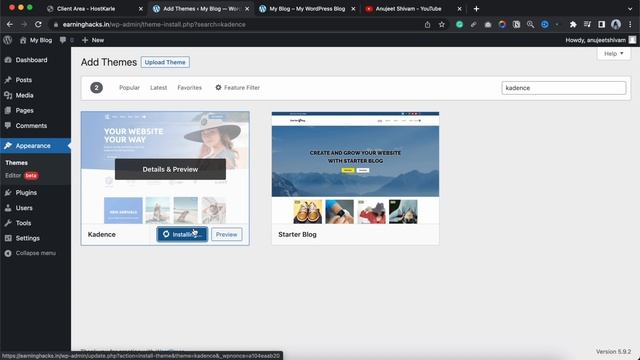Click the browser back arrow
The width and height of the screenshot is (640, 360).
point(10,24)
